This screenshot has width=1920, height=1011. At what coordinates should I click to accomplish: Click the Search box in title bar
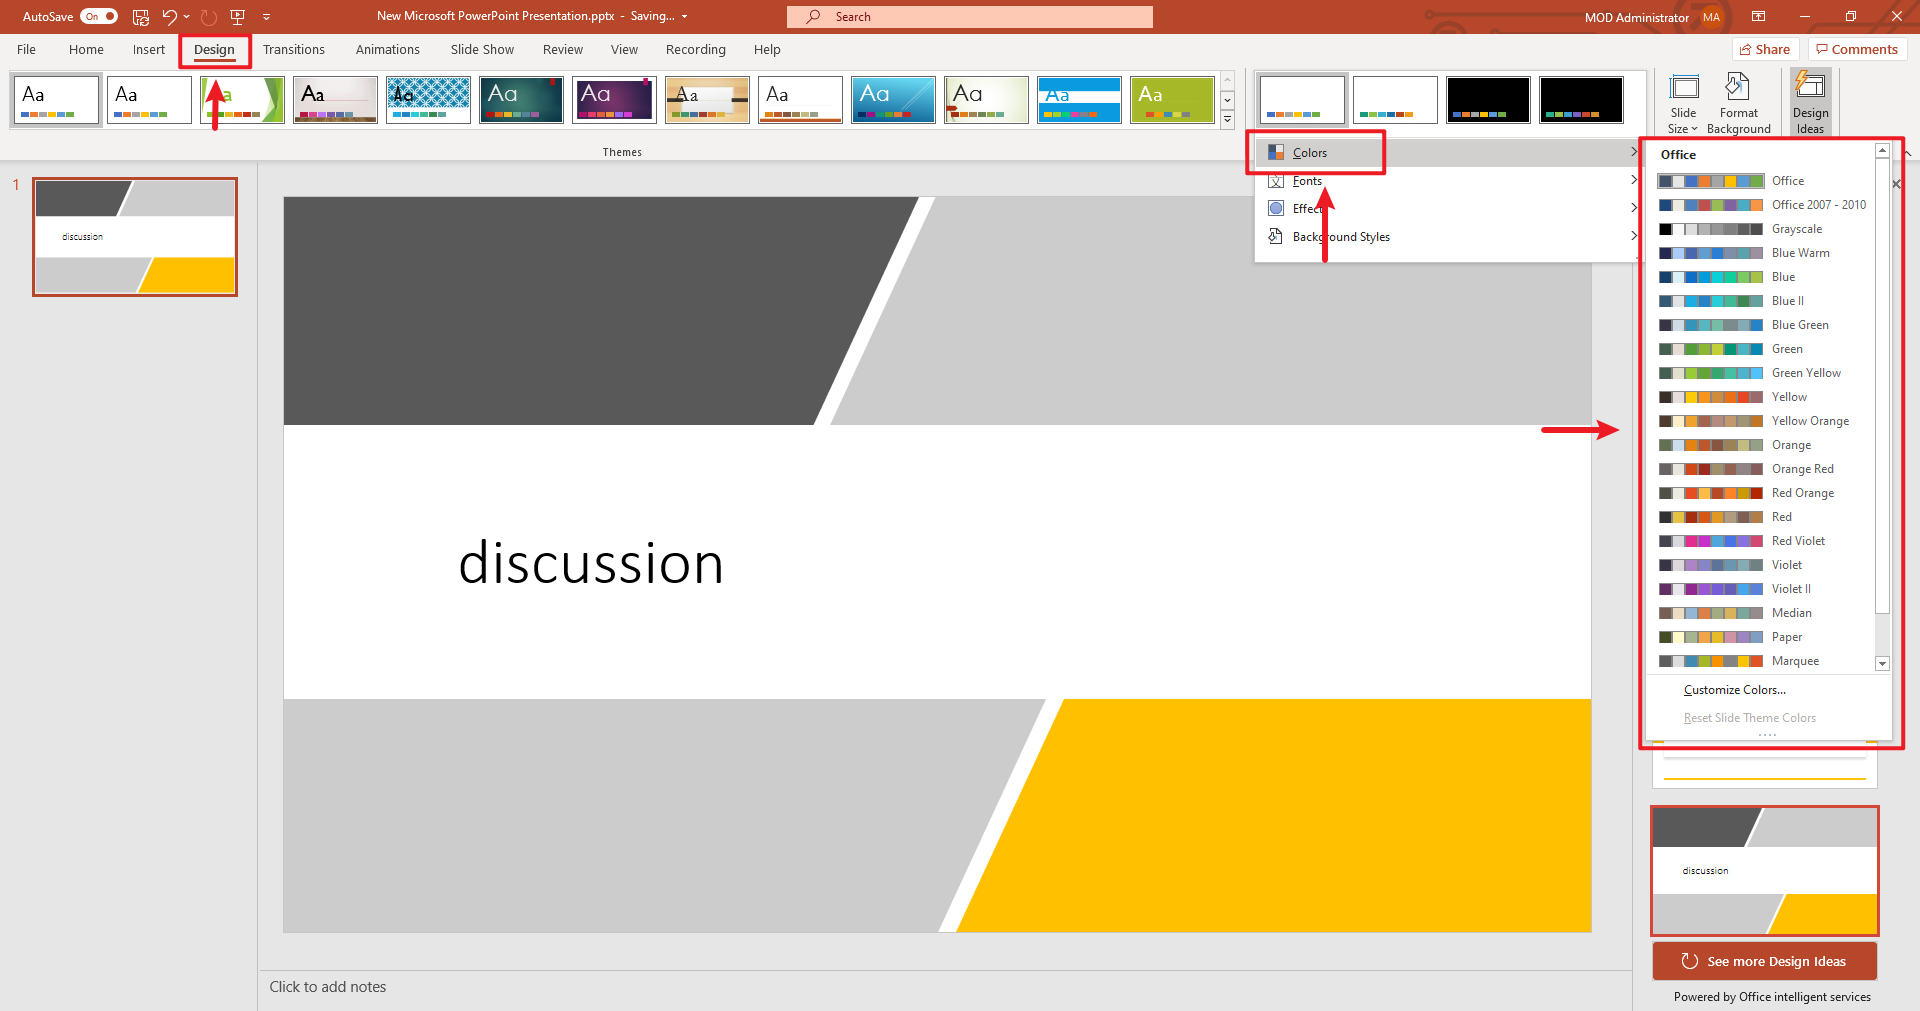tap(970, 17)
